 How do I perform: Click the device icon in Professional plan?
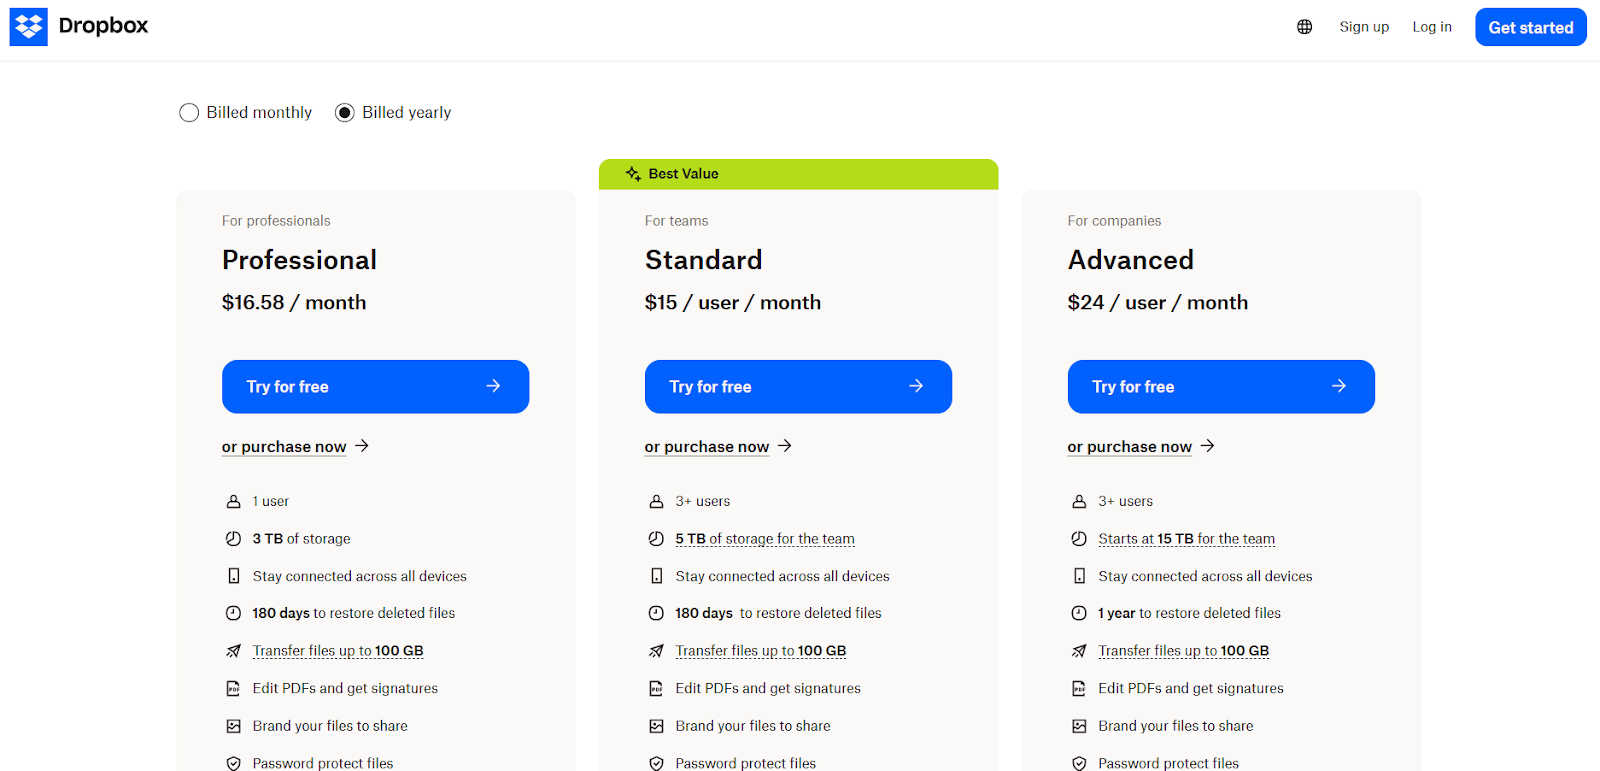coord(233,576)
